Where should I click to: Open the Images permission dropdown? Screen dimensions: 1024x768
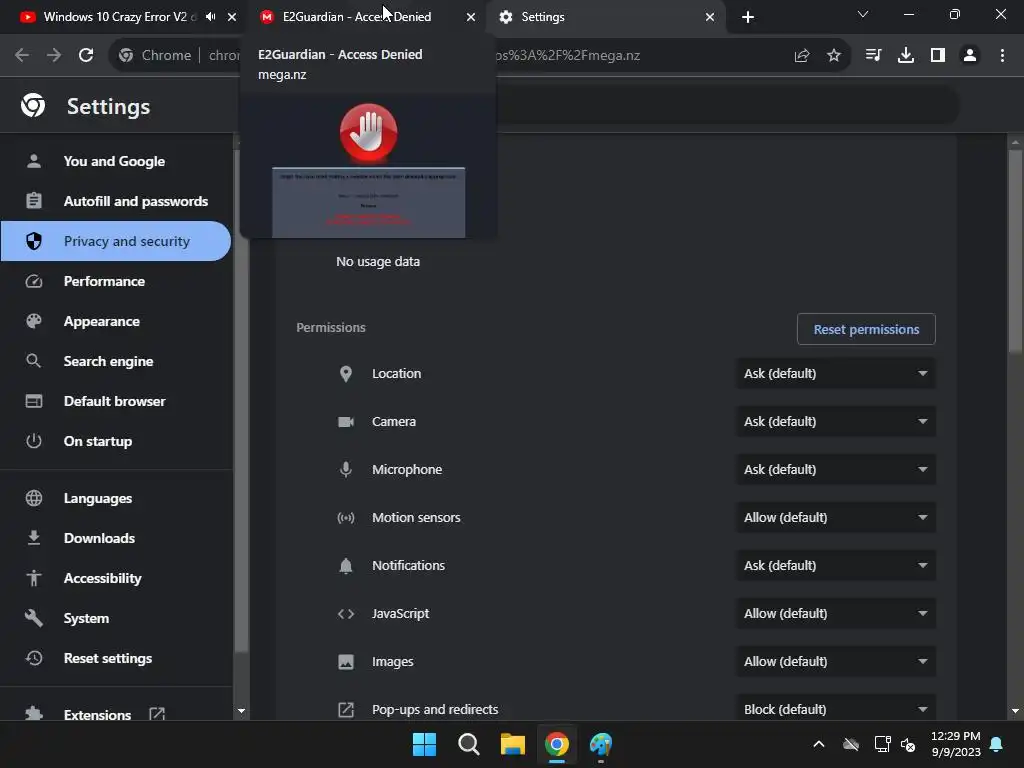[x=836, y=662]
